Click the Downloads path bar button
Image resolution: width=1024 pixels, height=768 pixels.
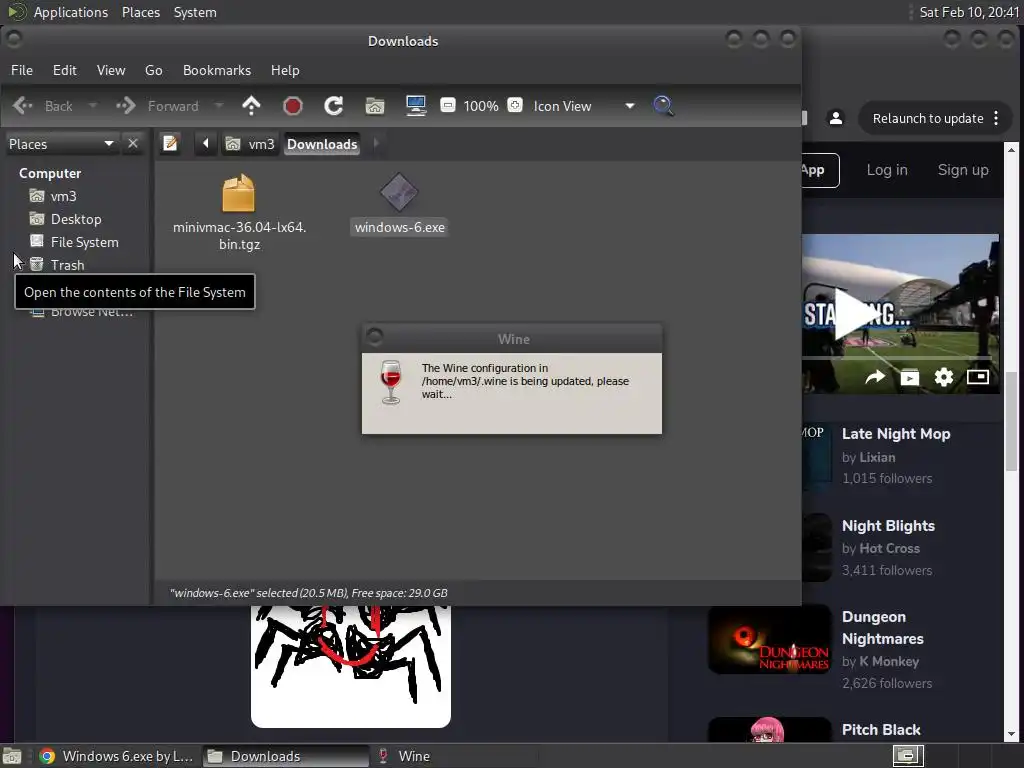322,144
